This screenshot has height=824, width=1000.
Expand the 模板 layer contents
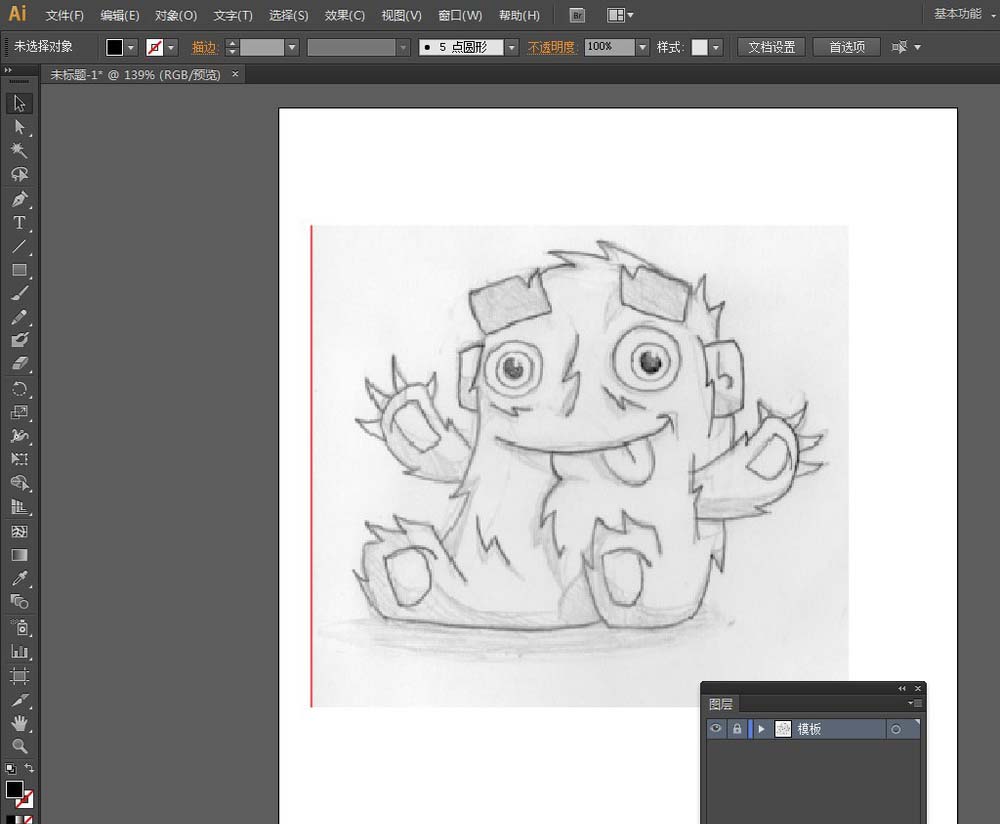pos(761,728)
